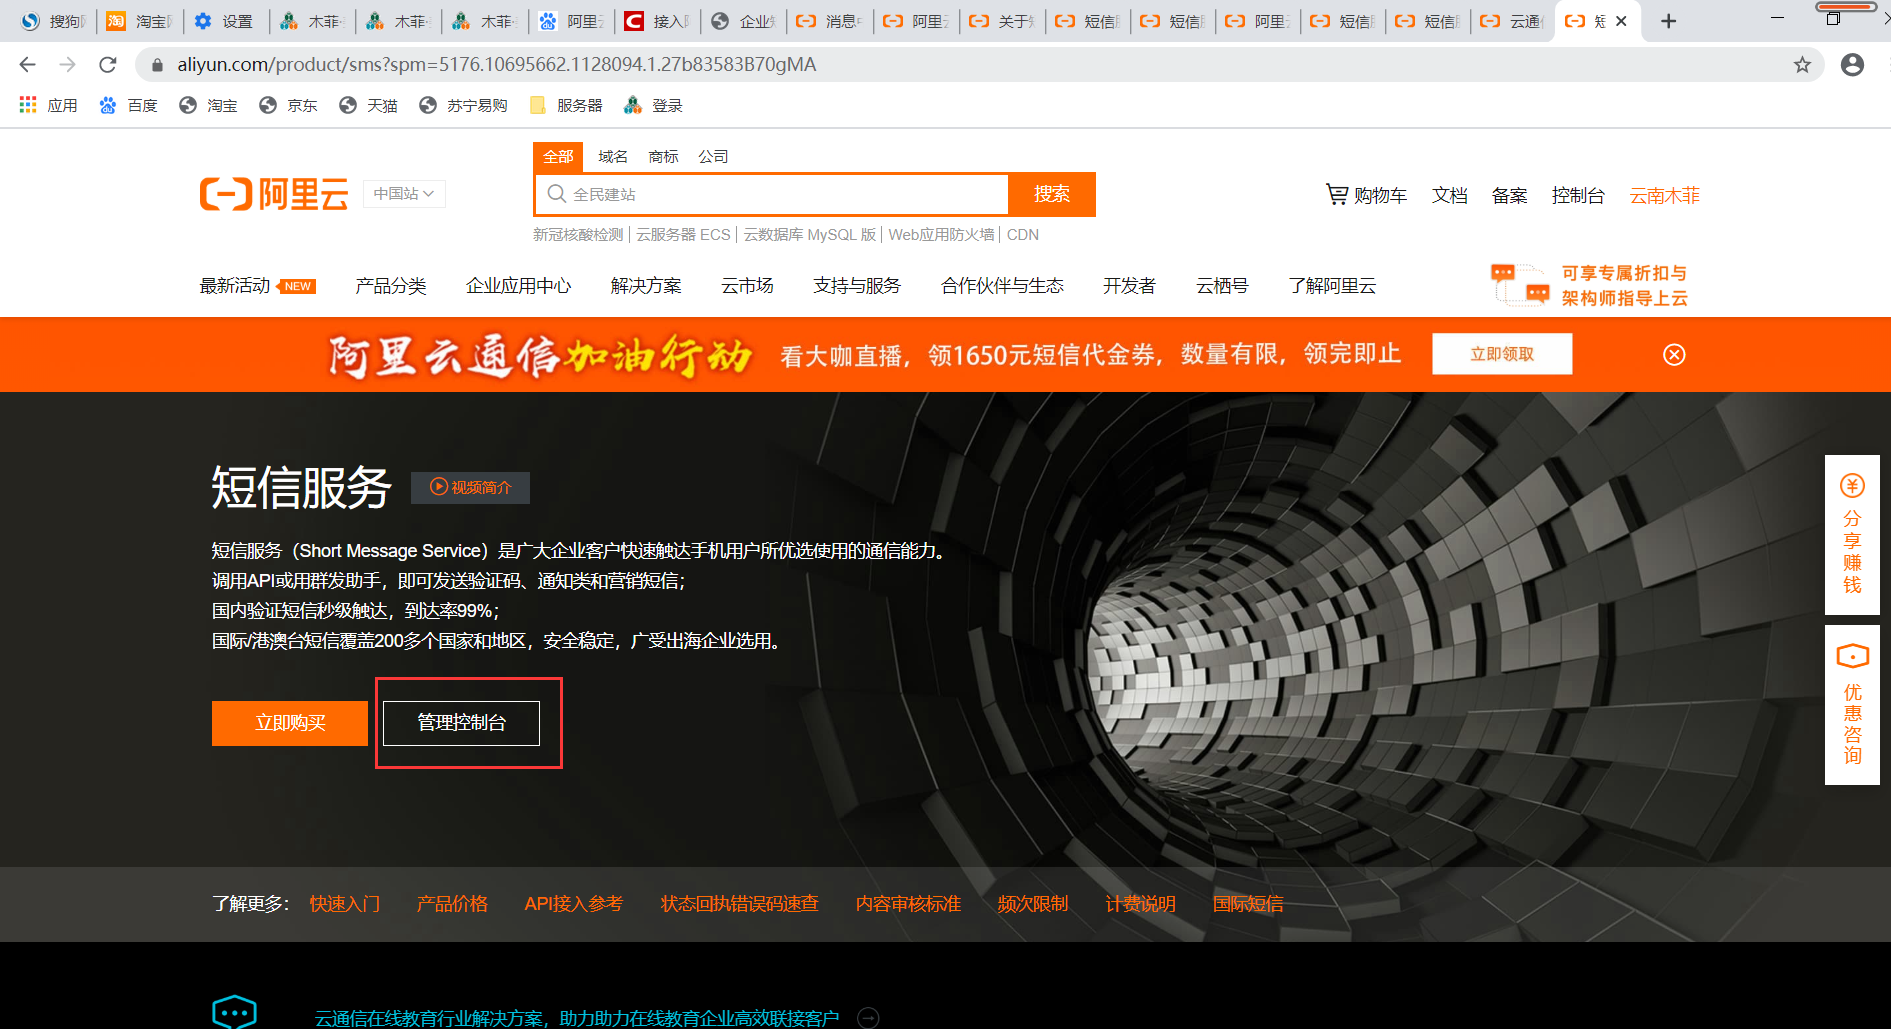Open the 新冠核酸检测 hot search link
This screenshot has height=1029, width=1891.
(x=578, y=235)
